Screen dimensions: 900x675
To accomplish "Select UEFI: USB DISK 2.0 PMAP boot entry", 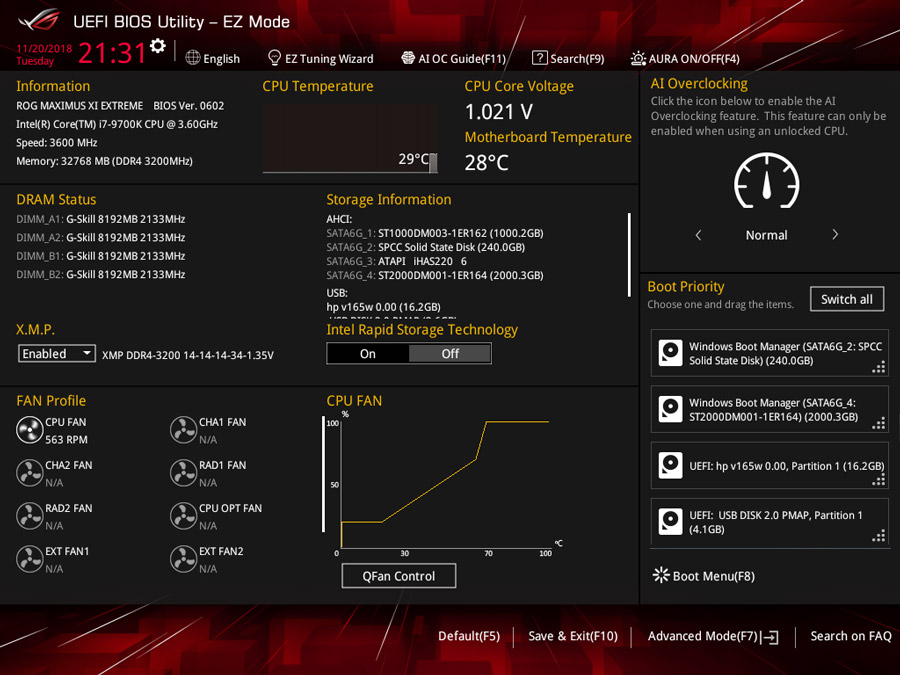I will pyautogui.click(x=770, y=522).
